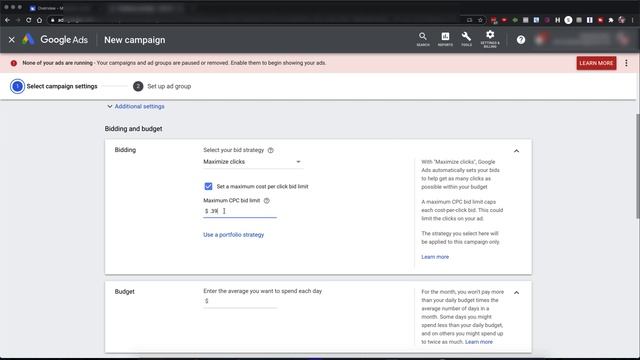Screen dimensions: 640x360
Task: Open the browser three-dot menu
Action: tap(633, 20)
